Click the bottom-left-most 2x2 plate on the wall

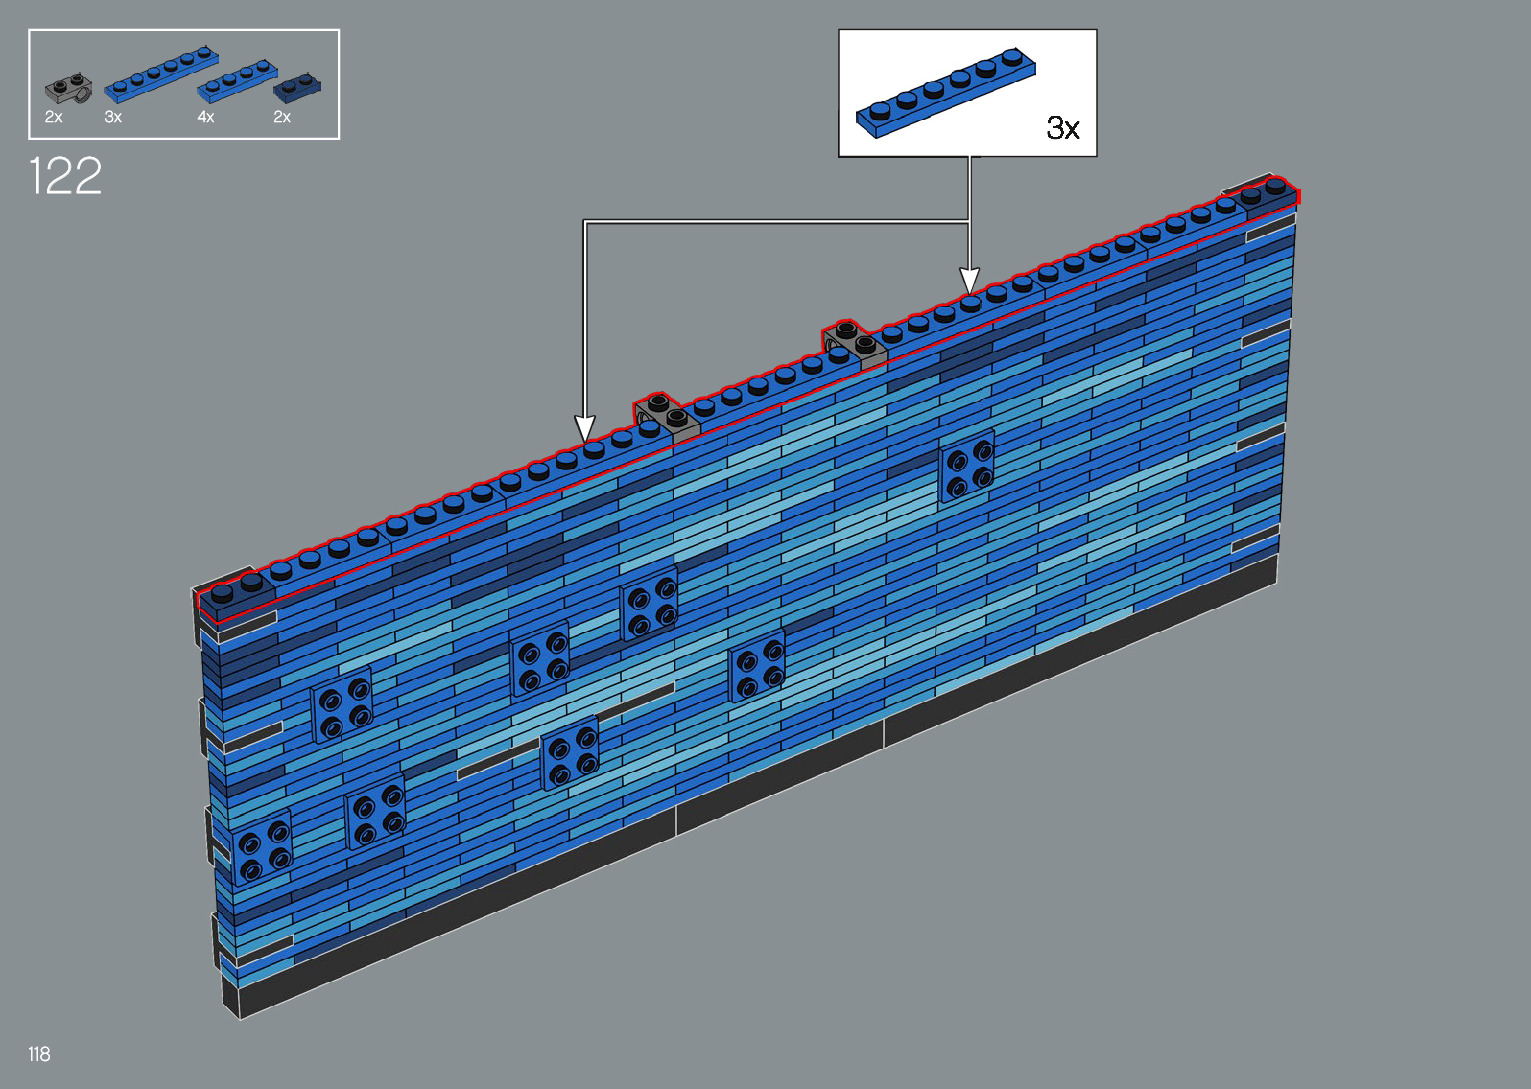pos(262,848)
